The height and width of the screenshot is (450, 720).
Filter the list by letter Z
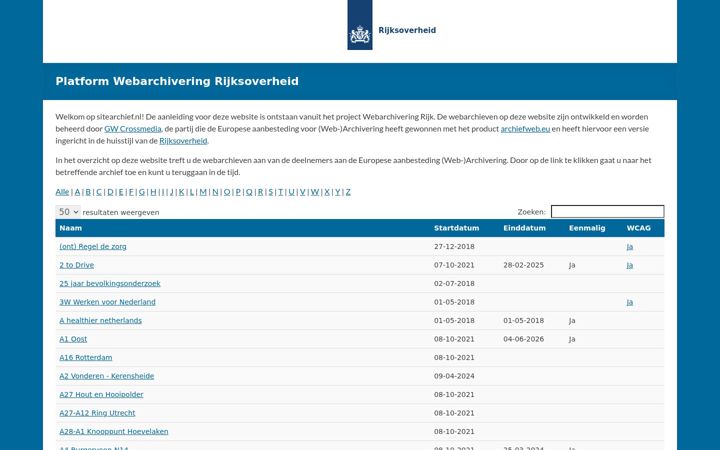click(348, 192)
